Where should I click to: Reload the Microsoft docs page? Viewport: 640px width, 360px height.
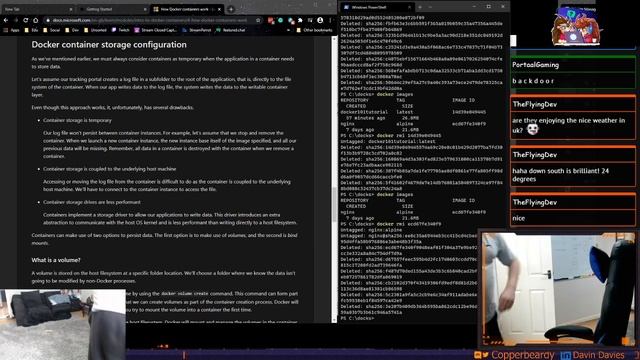click(25, 20)
